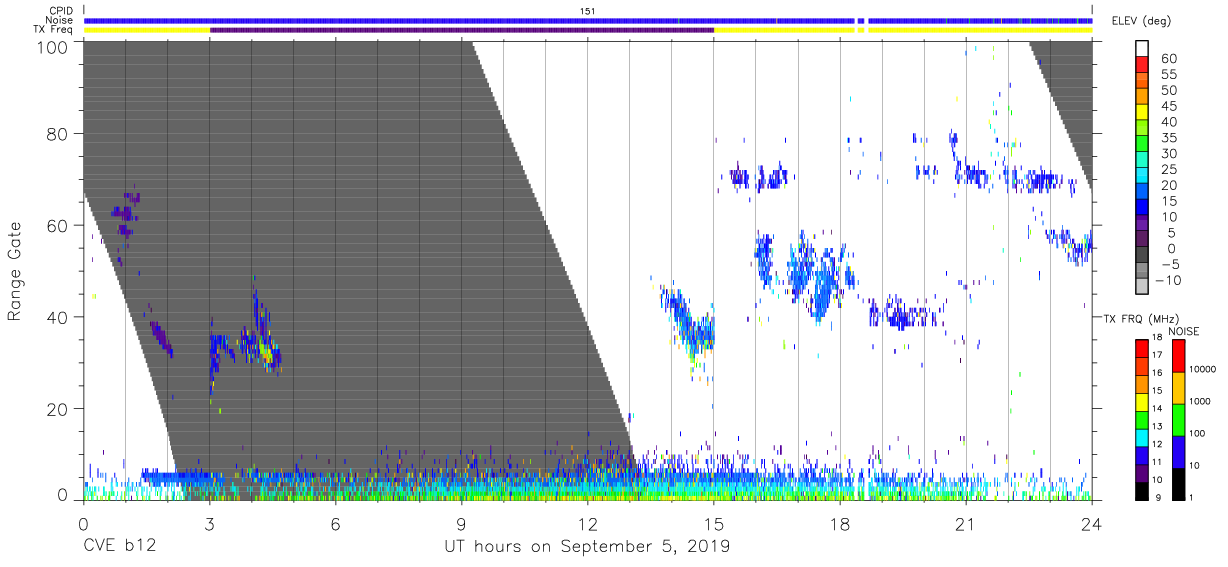This screenshot has height=567, width=1228.
Task: Click the NOISE legend title
Action: tap(1185, 331)
